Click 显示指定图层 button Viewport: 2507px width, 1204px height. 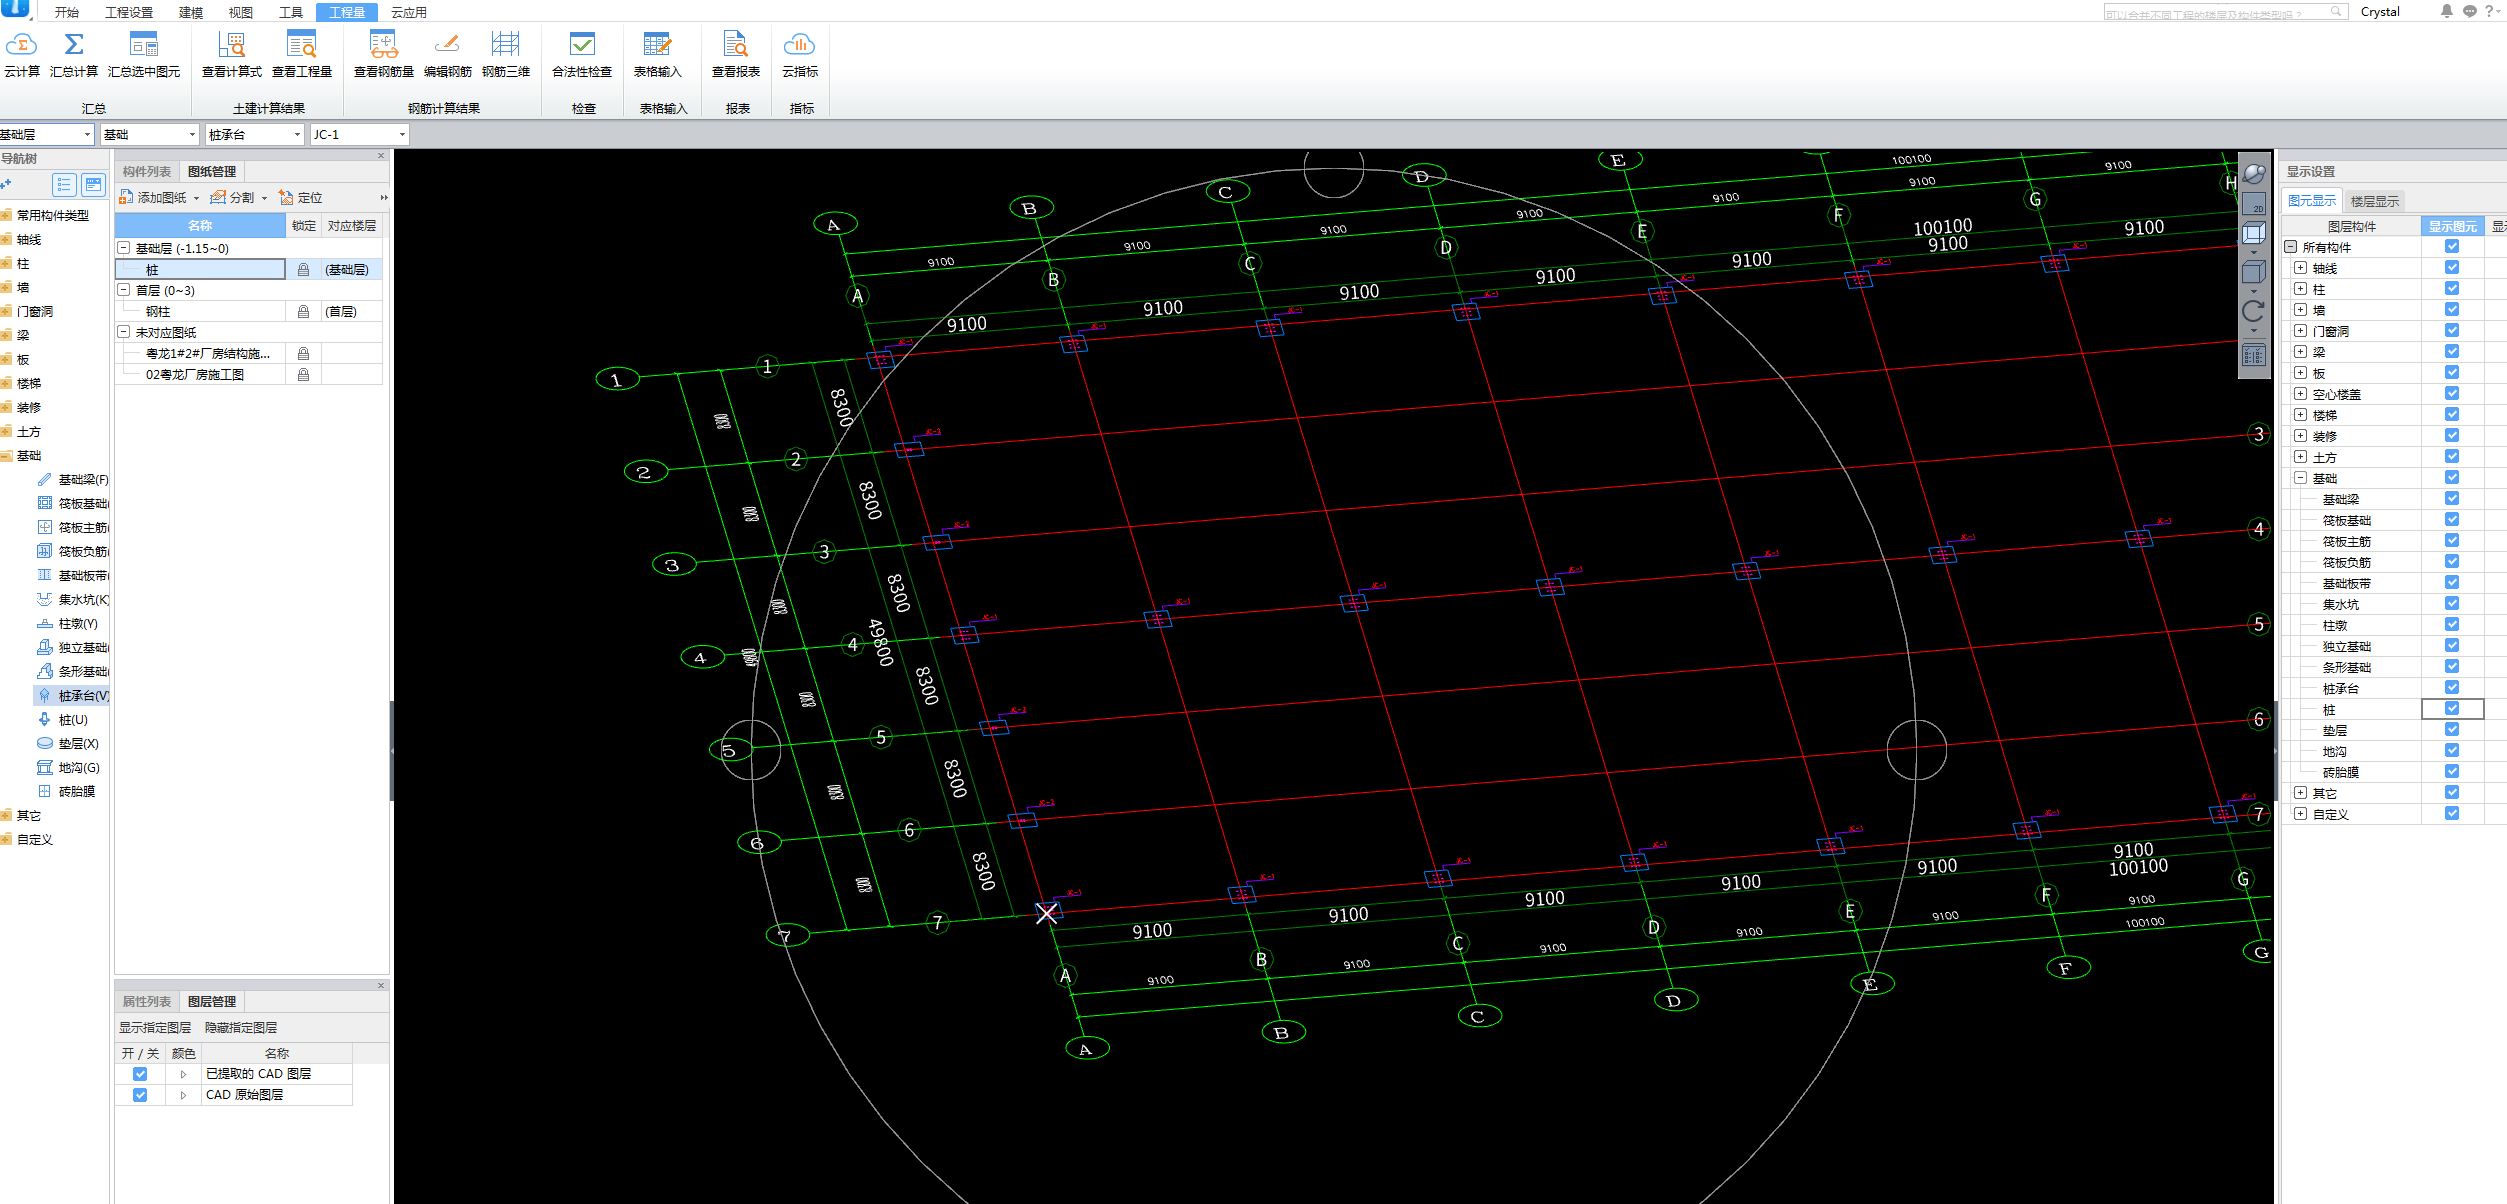point(155,1027)
